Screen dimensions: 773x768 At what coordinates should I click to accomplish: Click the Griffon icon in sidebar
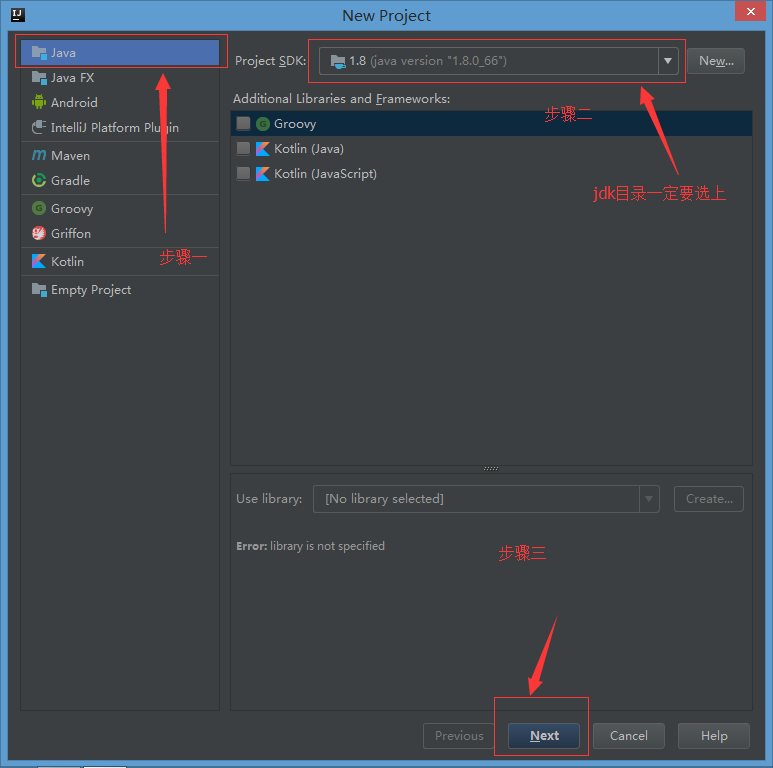click(x=39, y=234)
